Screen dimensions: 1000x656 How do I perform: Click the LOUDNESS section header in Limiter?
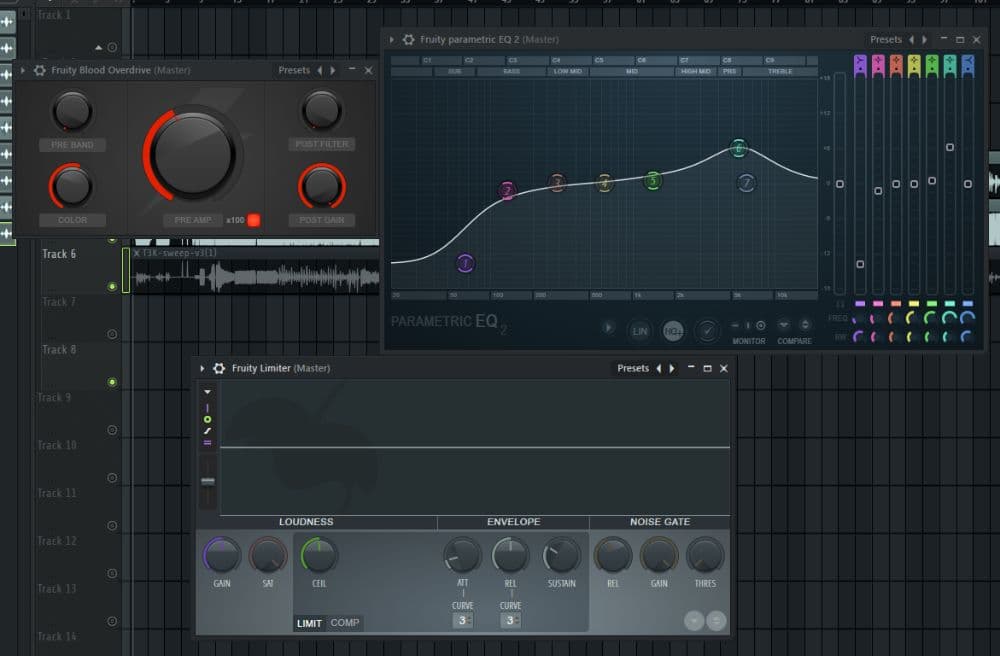pos(306,521)
